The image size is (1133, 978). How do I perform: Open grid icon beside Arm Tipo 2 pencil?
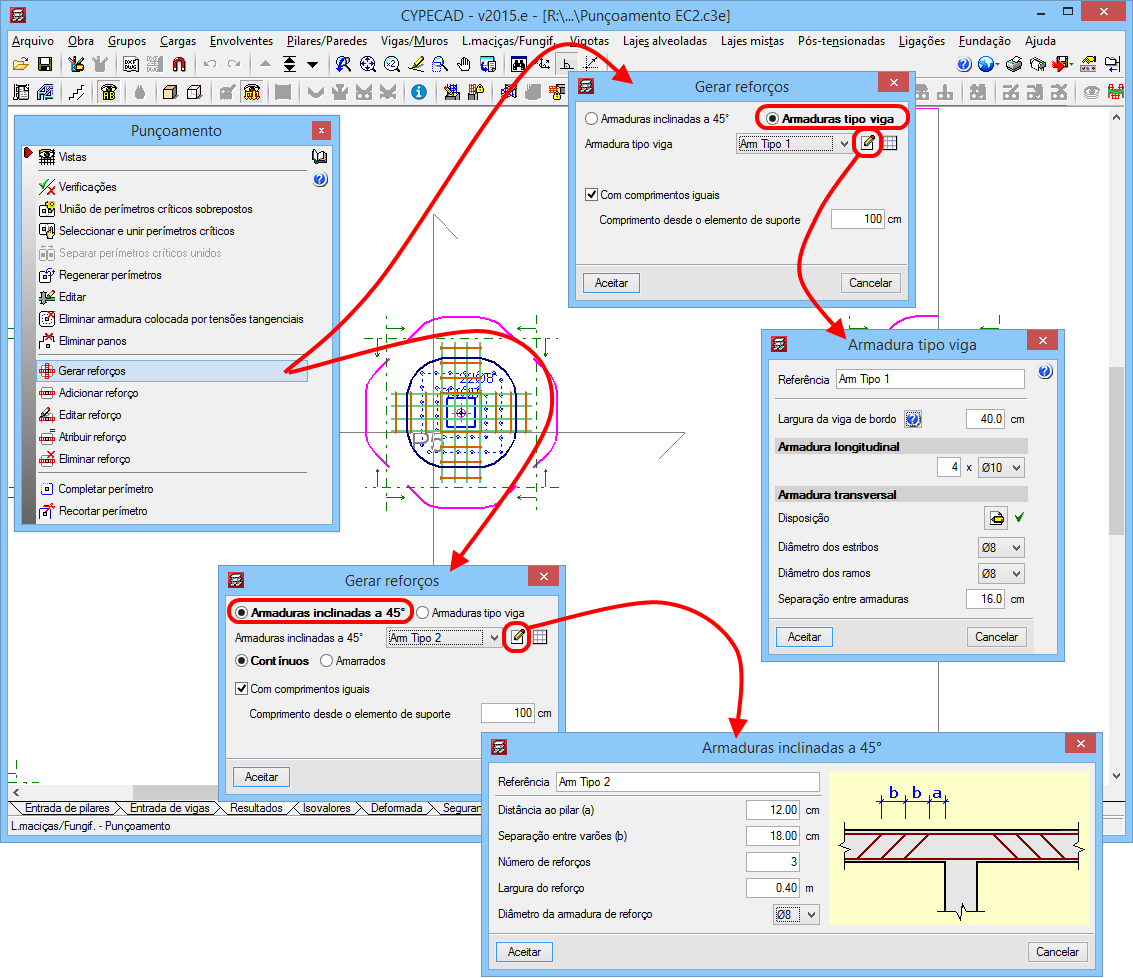coord(540,637)
